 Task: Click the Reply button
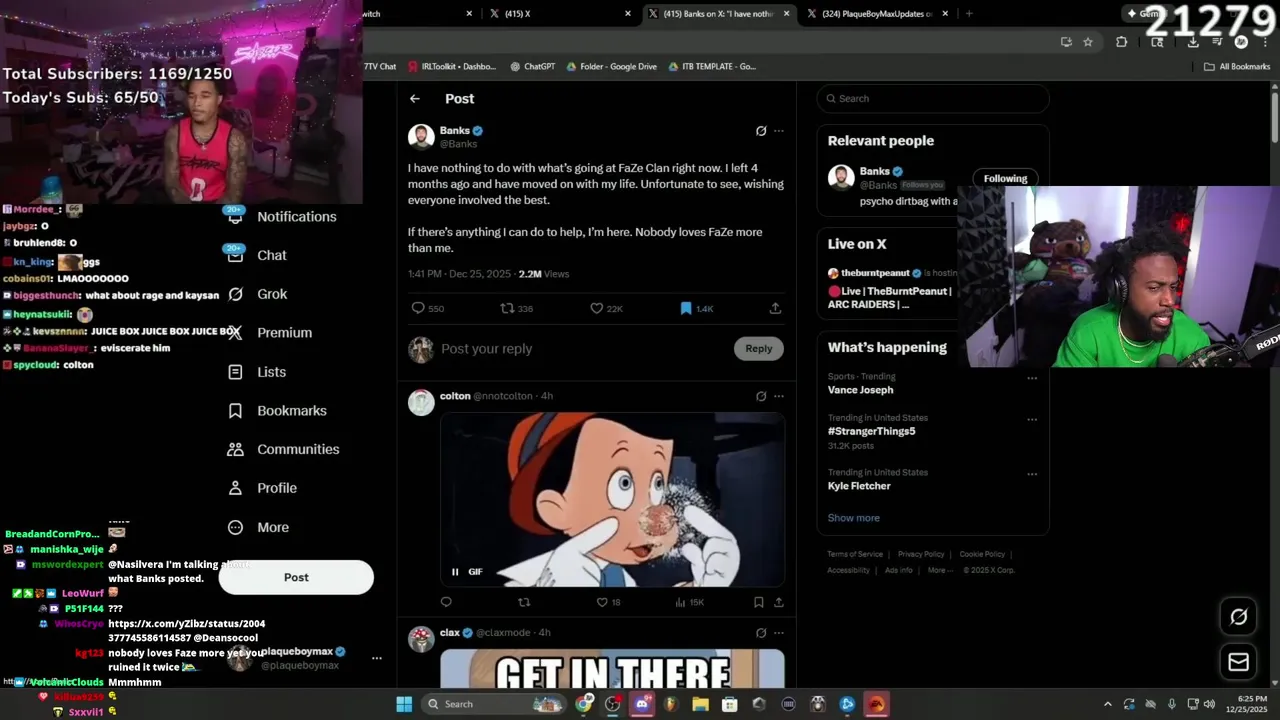point(759,348)
